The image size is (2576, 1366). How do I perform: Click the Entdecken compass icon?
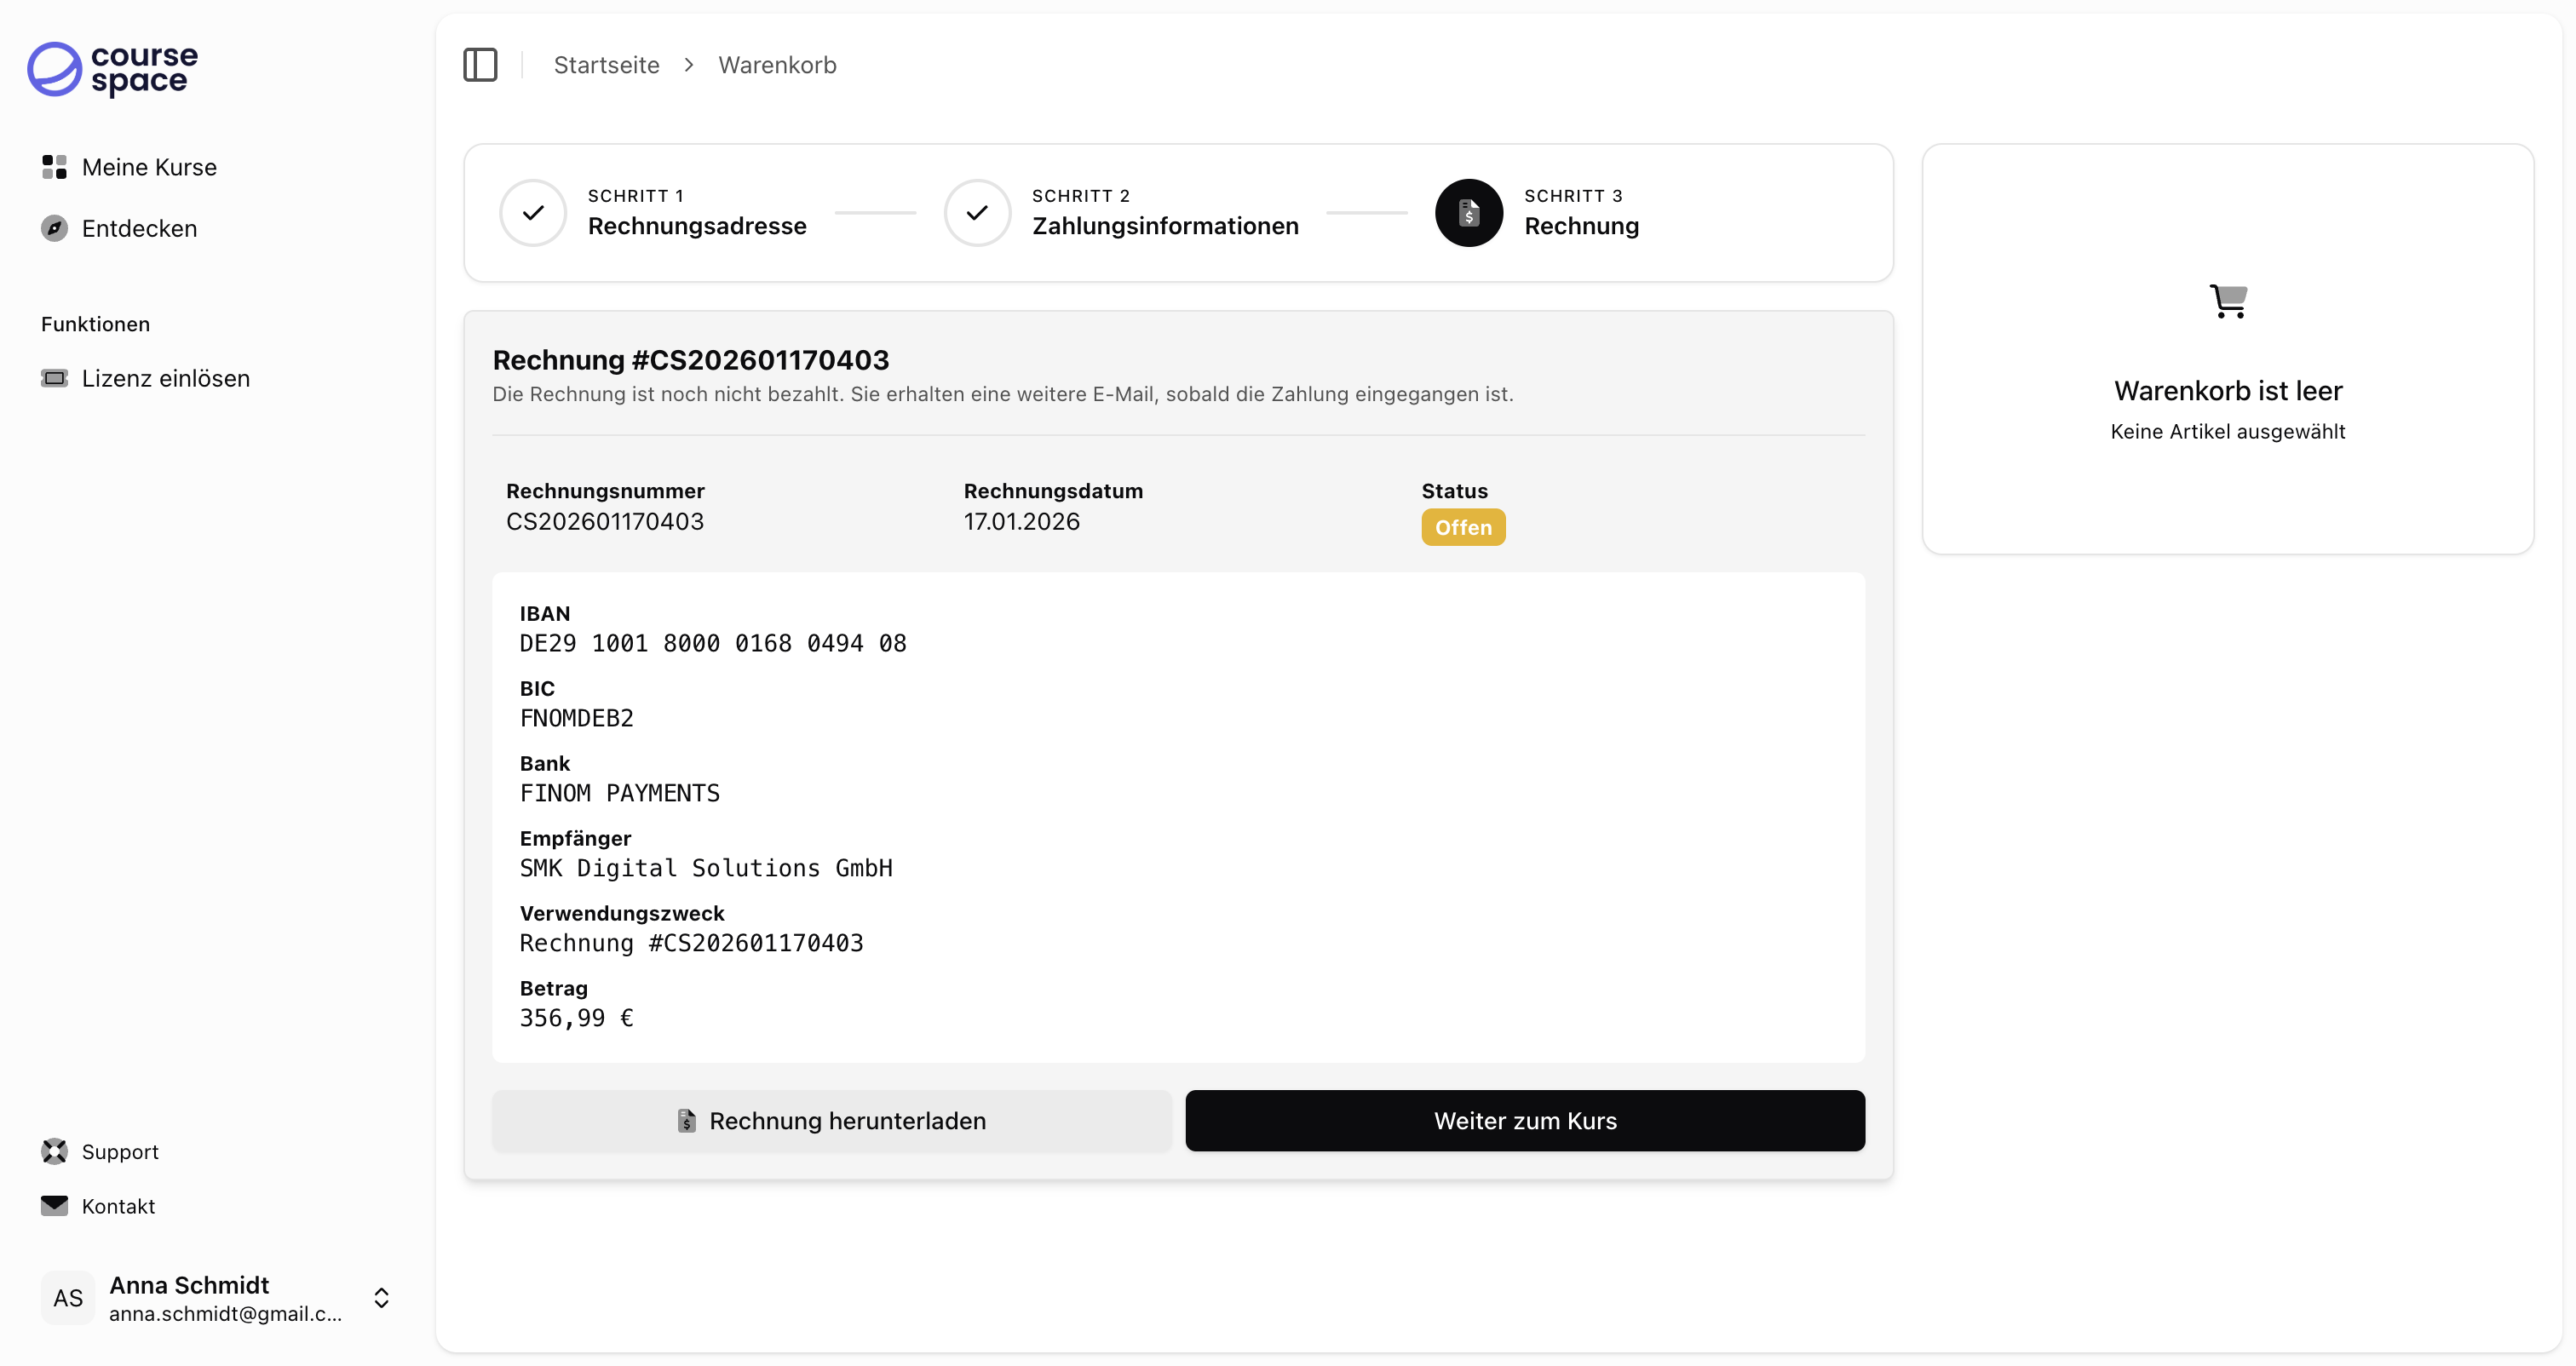click(54, 228)
